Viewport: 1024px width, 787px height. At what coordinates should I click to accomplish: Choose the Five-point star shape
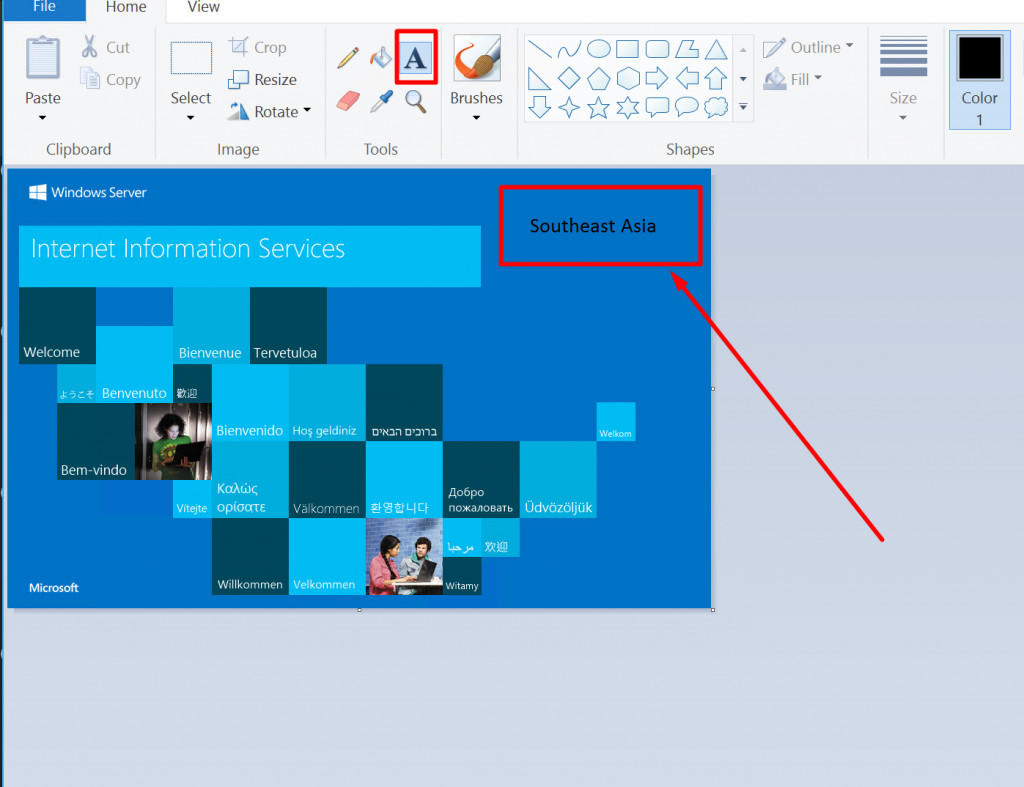(598, 107)
